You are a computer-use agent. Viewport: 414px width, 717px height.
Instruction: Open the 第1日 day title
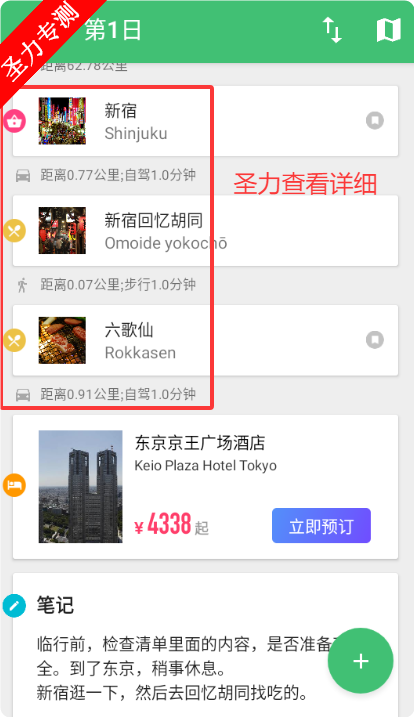pyautogui.click(x=113, y=30)
